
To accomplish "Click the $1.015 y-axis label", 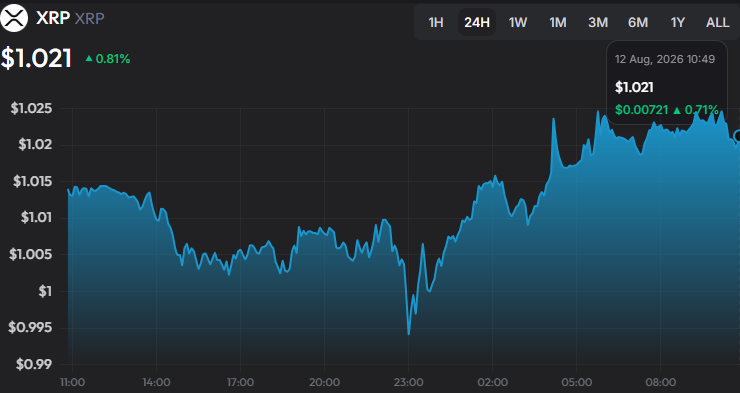I will click(x=33, y=181).
